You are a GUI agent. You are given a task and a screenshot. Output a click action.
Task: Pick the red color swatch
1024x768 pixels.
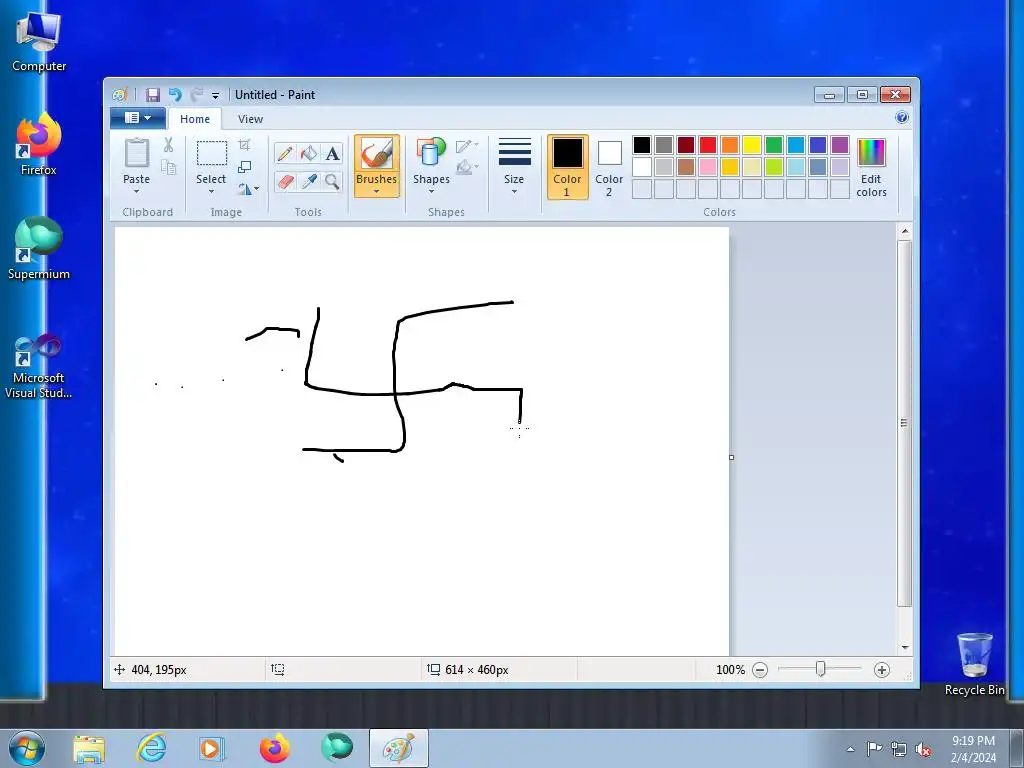(x=708, y=145)
